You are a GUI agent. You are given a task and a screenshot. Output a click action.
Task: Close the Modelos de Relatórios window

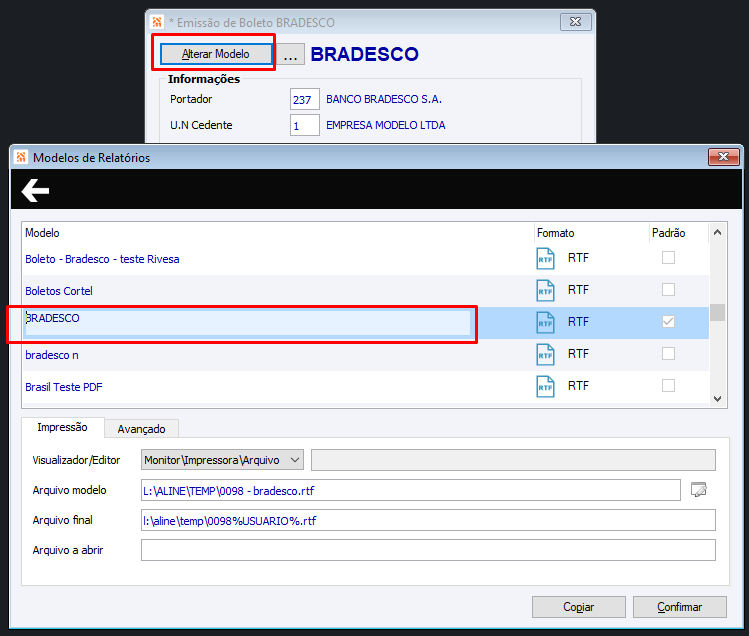pyautogui.click(x=723, y=157)
